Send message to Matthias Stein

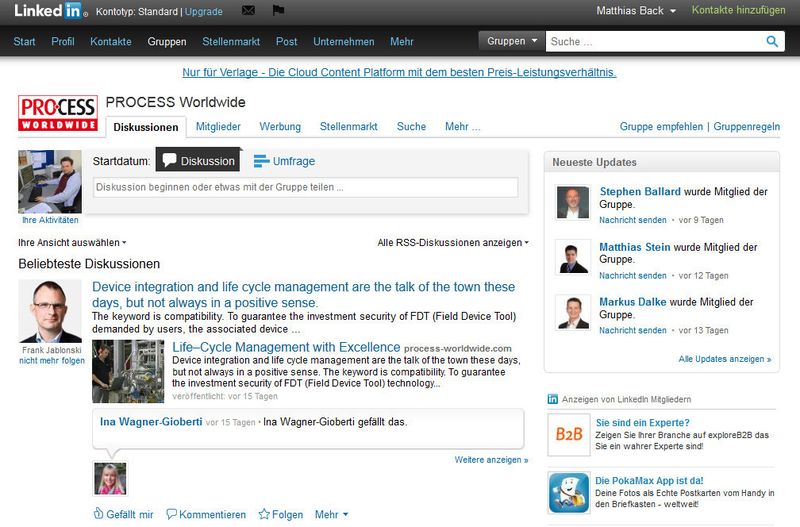(x=633, y=275)
